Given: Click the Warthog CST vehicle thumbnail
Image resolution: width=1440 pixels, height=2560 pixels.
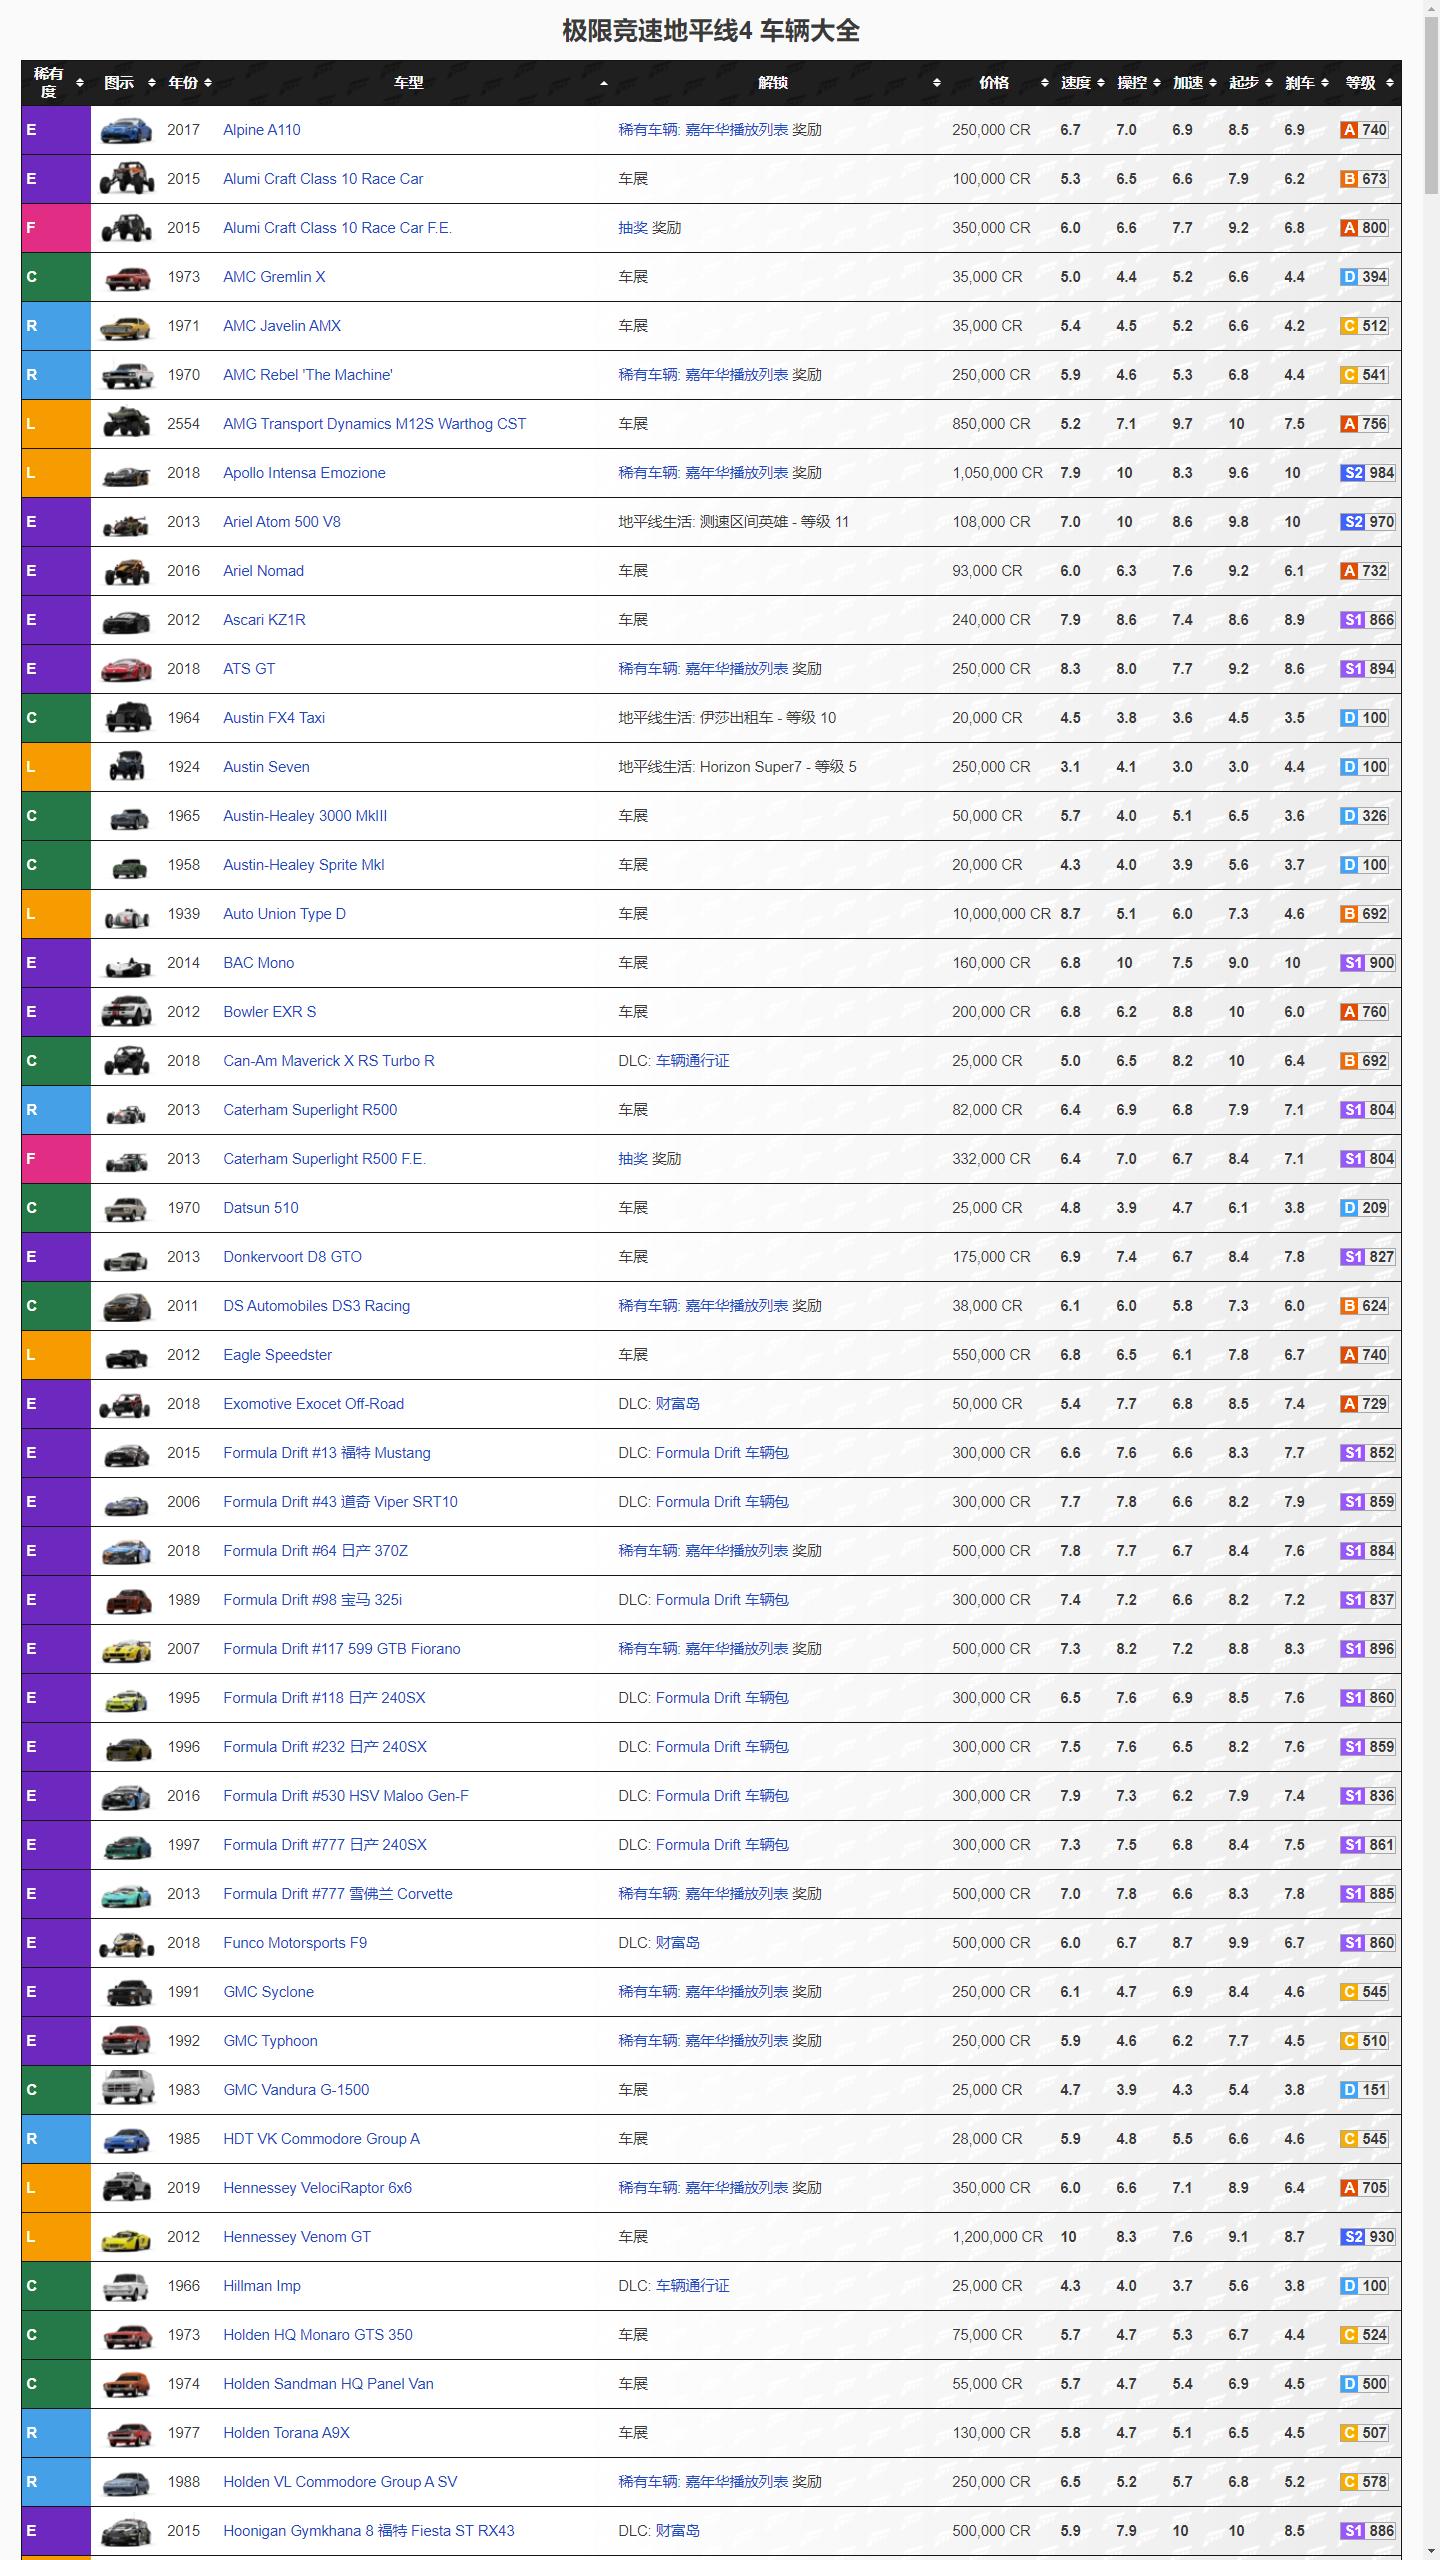Looking at the screenshot, I should coord(127,424).
